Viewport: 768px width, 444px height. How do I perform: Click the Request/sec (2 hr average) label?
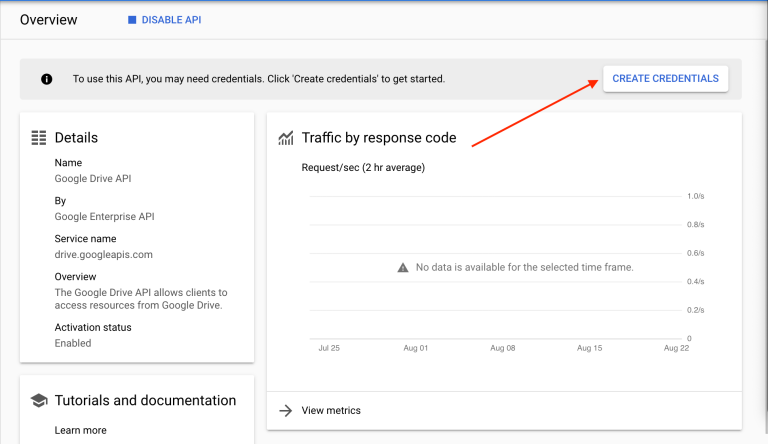tap(363, 167)
